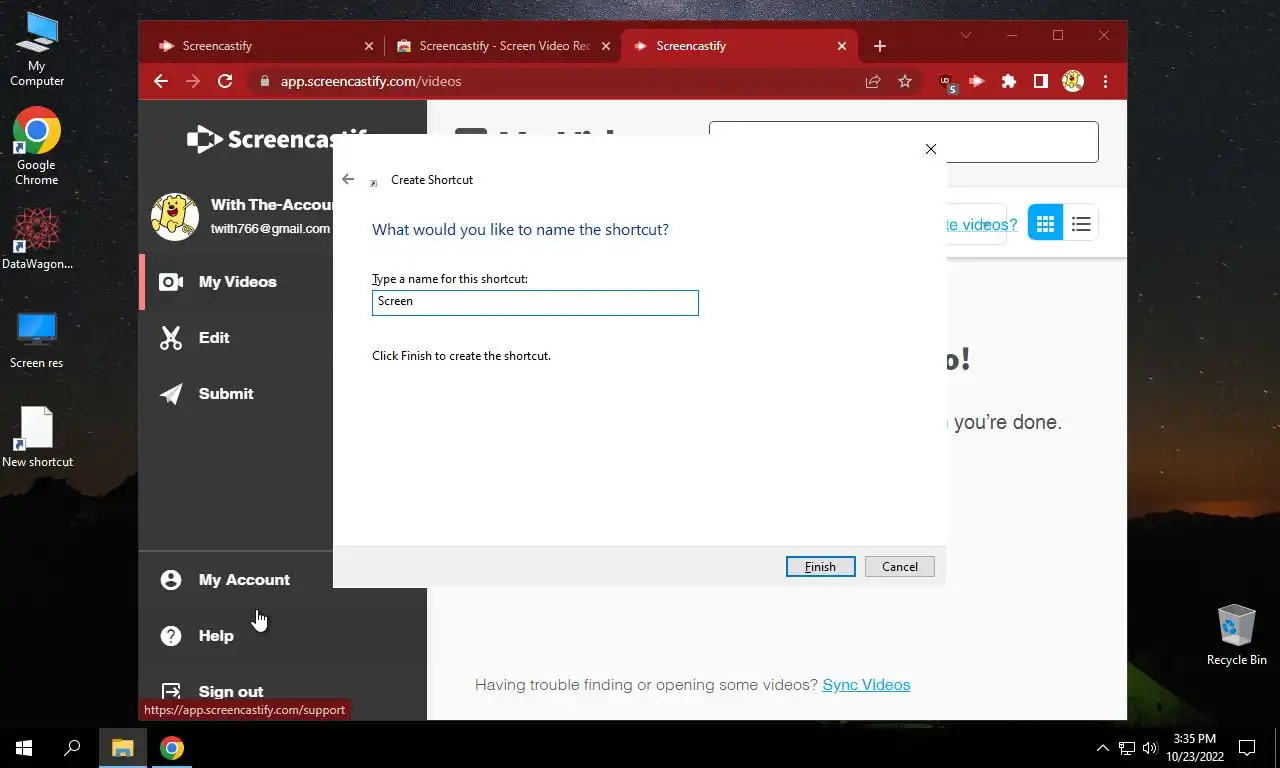Click the address bar URL
Viewport: 1280px width, 768px height.
tap(371, 82)
